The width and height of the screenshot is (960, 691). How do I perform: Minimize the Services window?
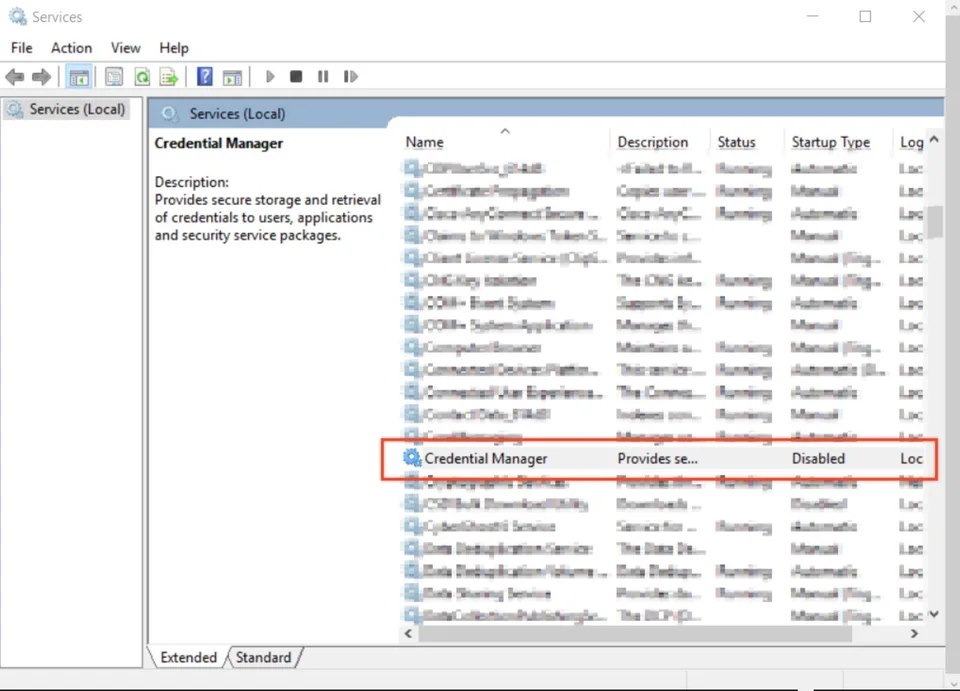tap(812, 17)
